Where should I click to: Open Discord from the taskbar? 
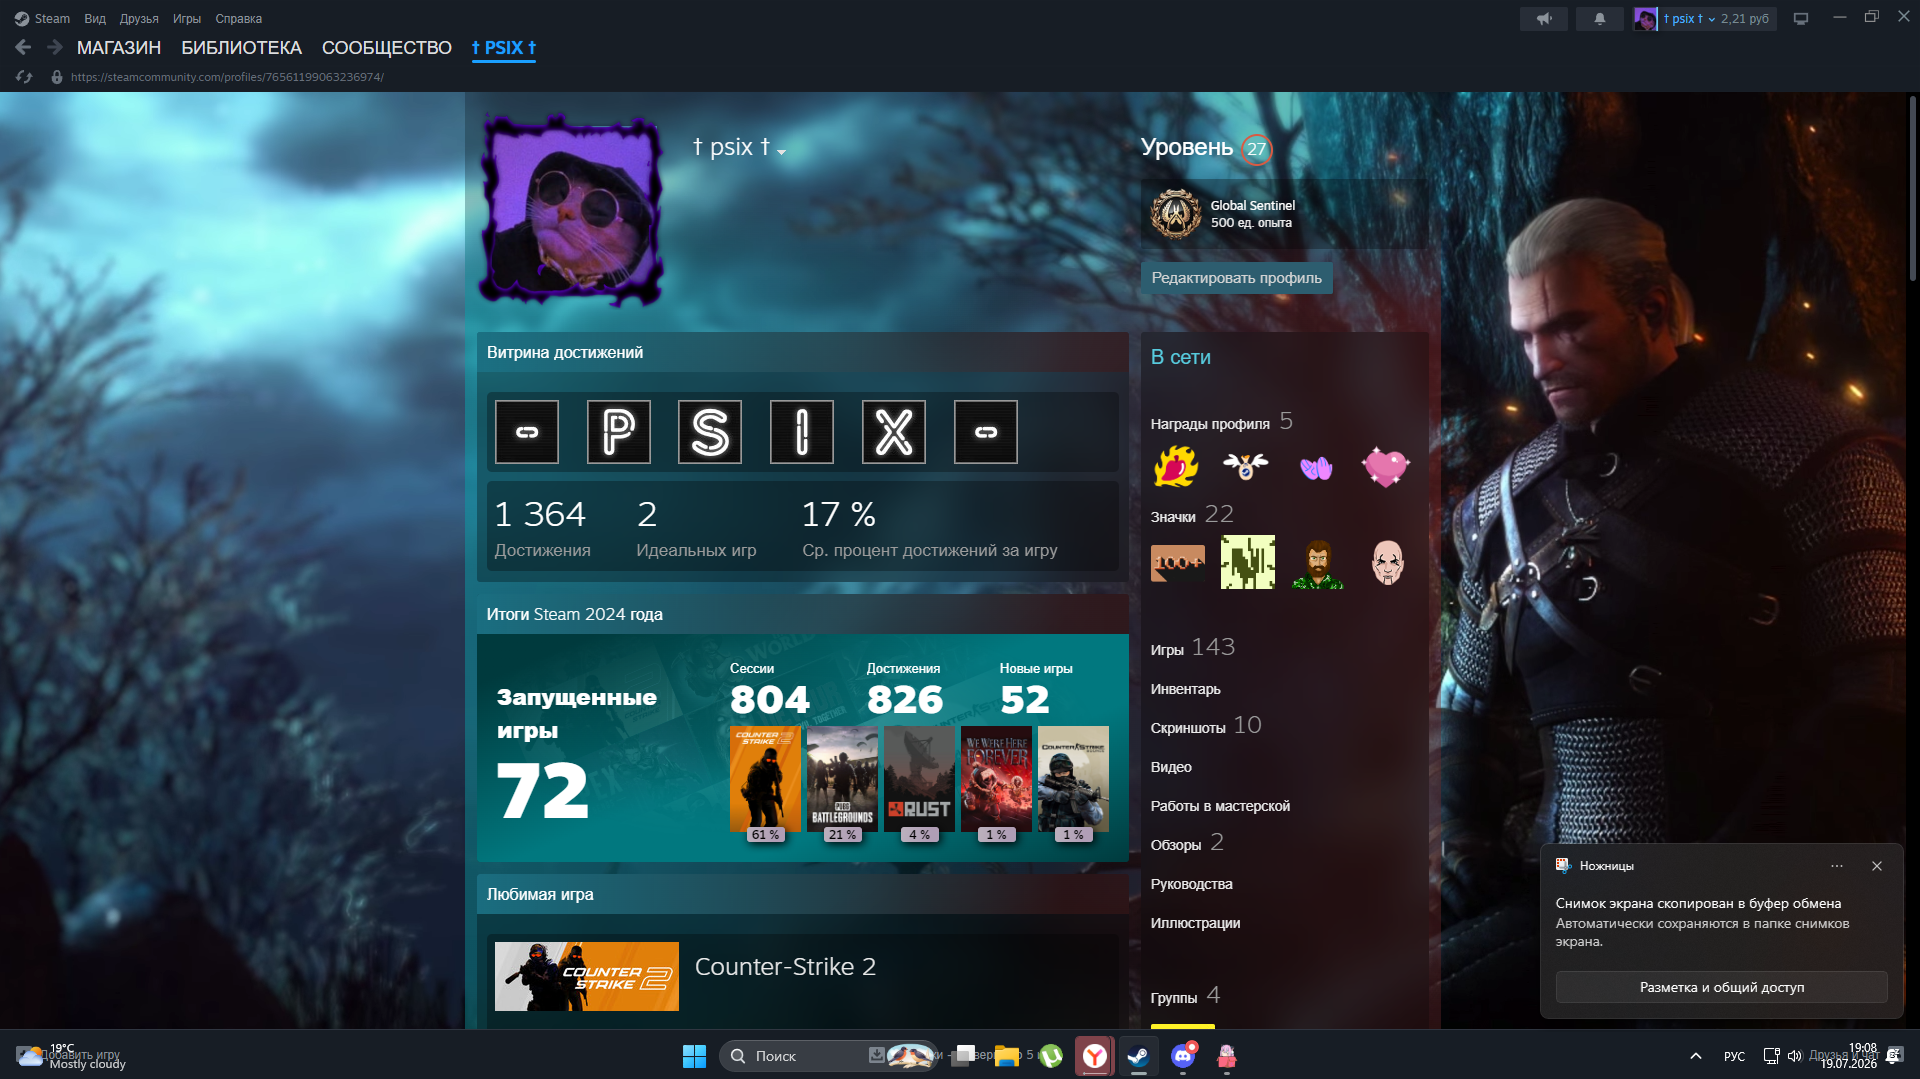click(x=1183, y=1056)
